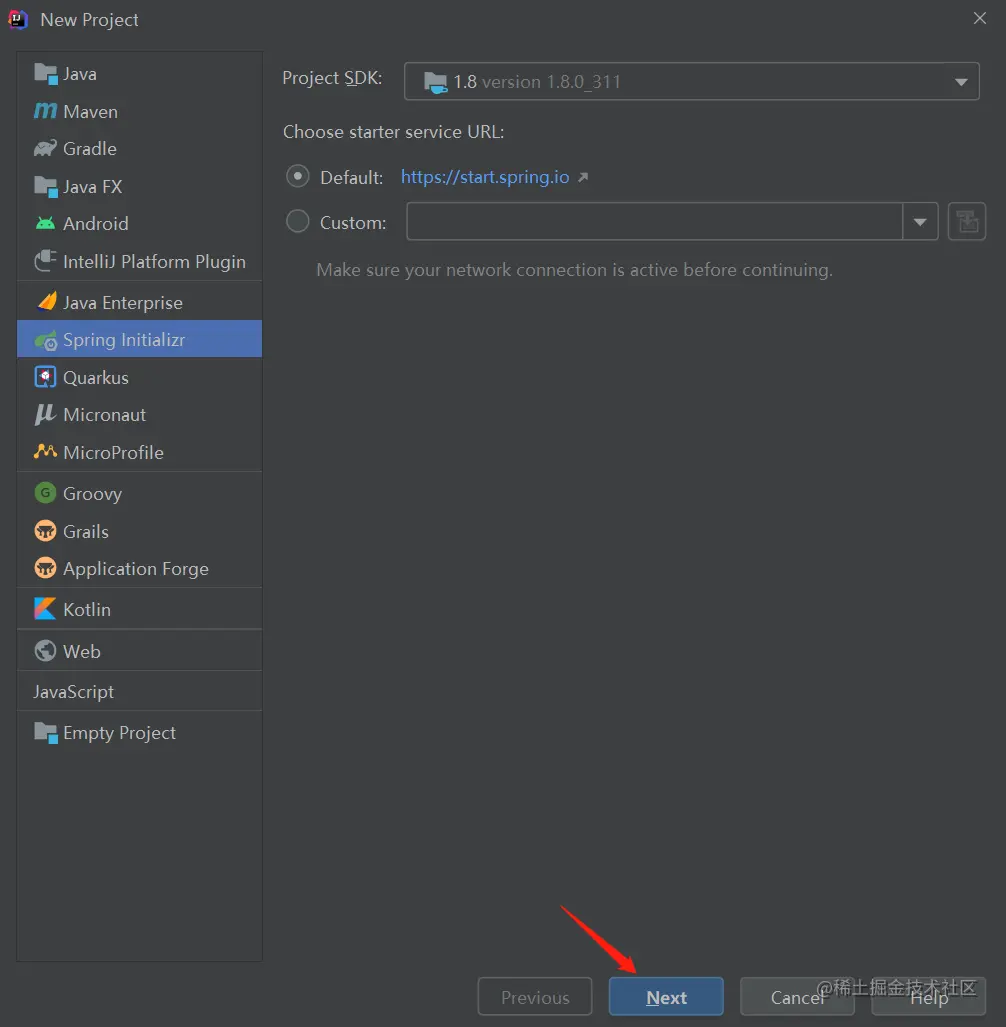Select JavaScript project type
Viewport: 1006px width, 1027px height.
pyautogui.click(x=140, y=692)
